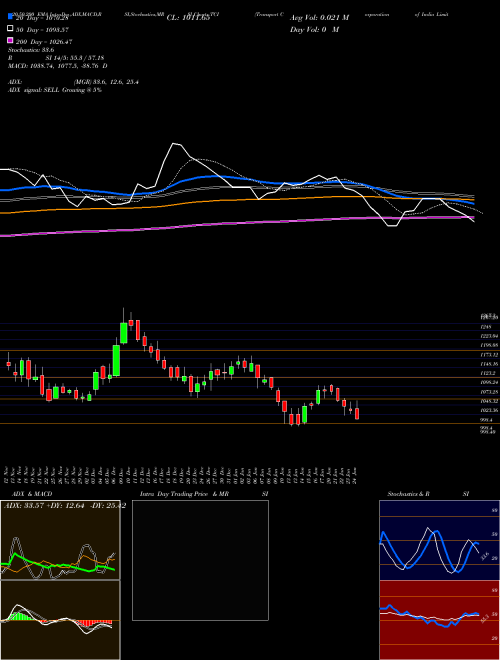Image resolution: width=500 pixels, height=660 pixels.
Task: Select the 'SI 14/5: 55.3 / 57.18' value
Action: pos(75,58)
